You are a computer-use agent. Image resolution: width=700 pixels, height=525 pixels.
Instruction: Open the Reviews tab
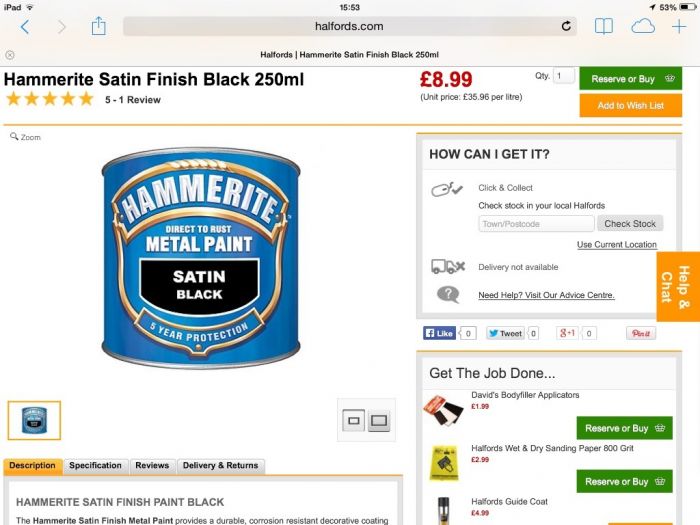(152, 466)
